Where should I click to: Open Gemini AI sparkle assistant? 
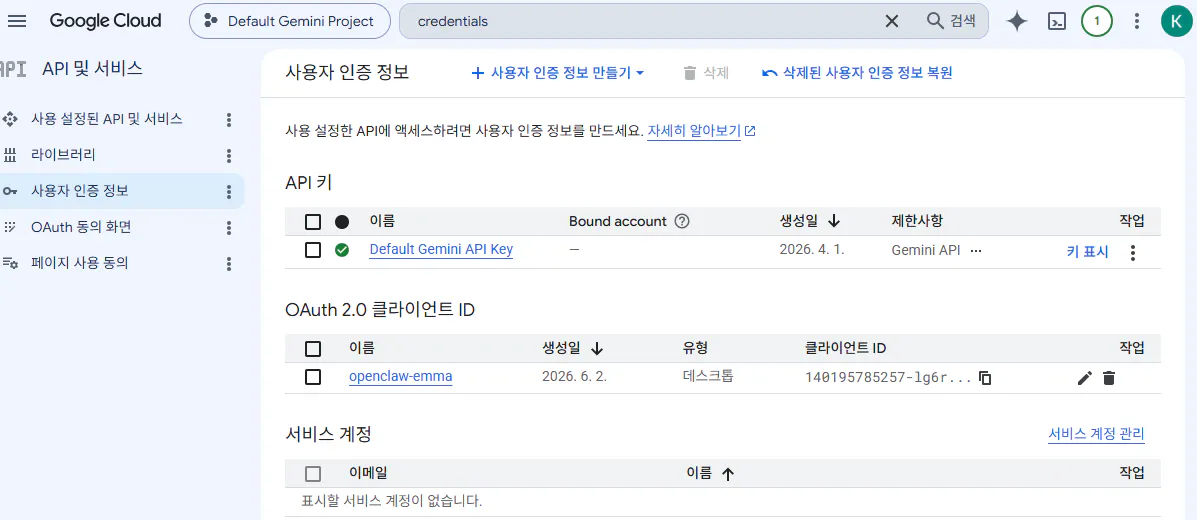pyautogui.click(x=1017, y=21)
